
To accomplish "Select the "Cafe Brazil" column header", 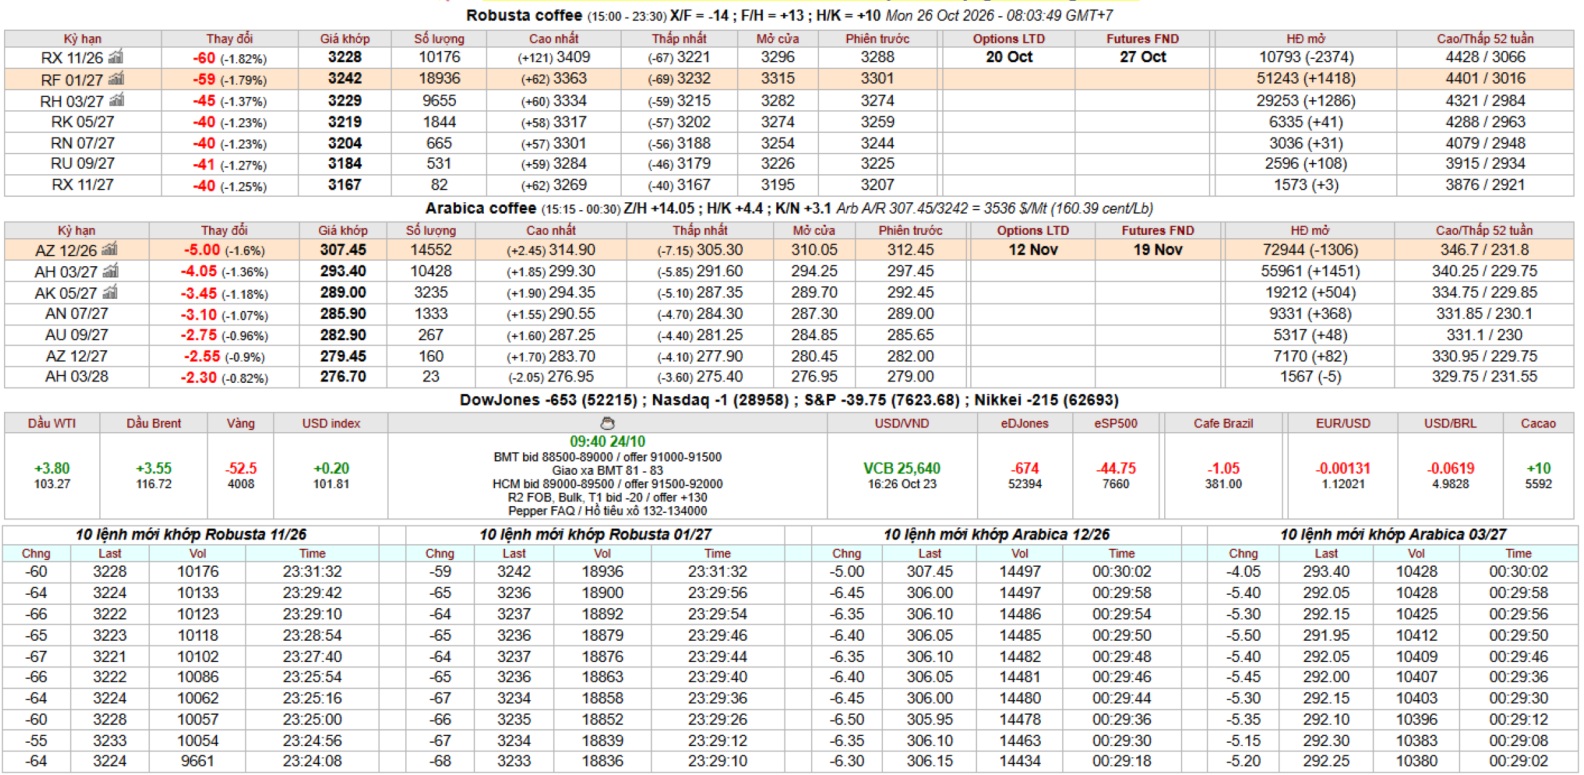I will (x=1223, y=424).
